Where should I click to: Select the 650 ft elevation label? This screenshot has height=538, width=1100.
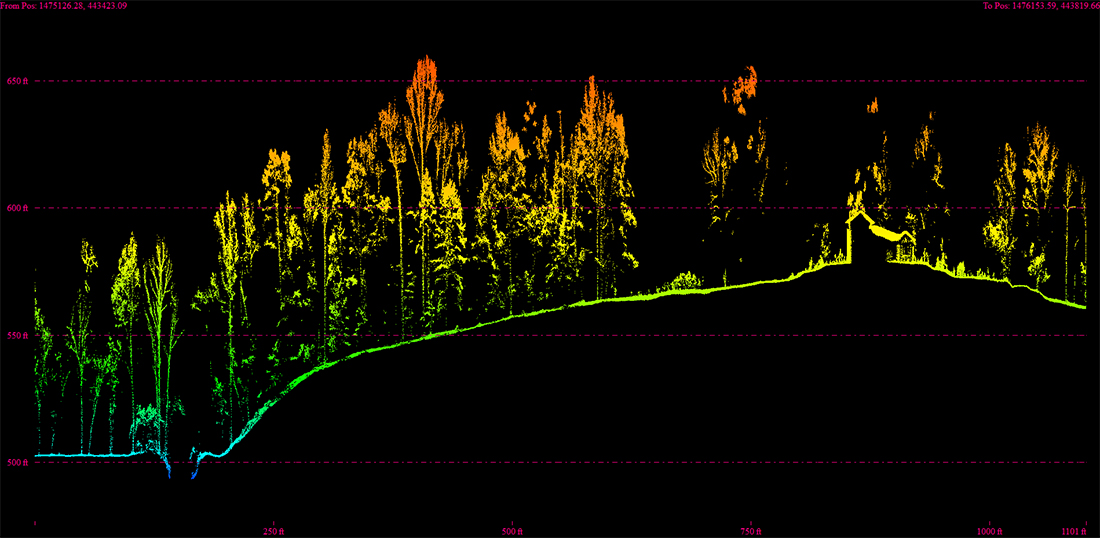[18, 81]
